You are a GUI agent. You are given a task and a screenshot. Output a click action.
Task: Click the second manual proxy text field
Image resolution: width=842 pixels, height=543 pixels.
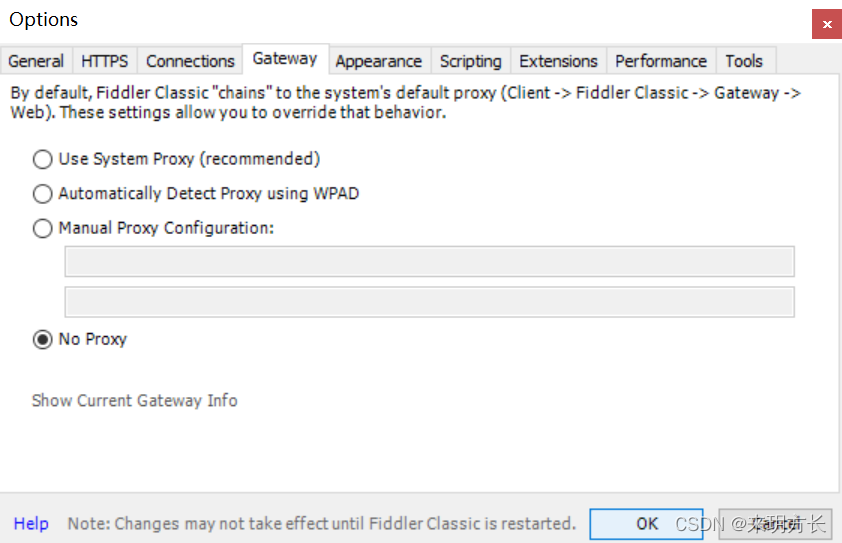430,302
